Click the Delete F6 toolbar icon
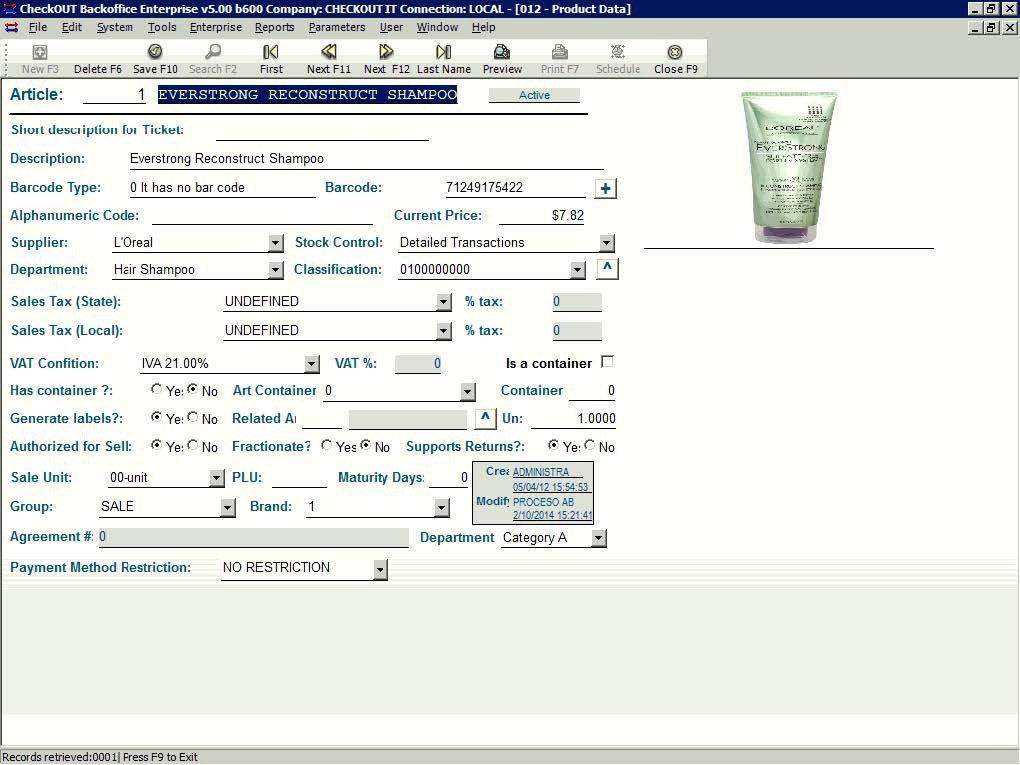 pyautogui.click(x=97, y=52)
